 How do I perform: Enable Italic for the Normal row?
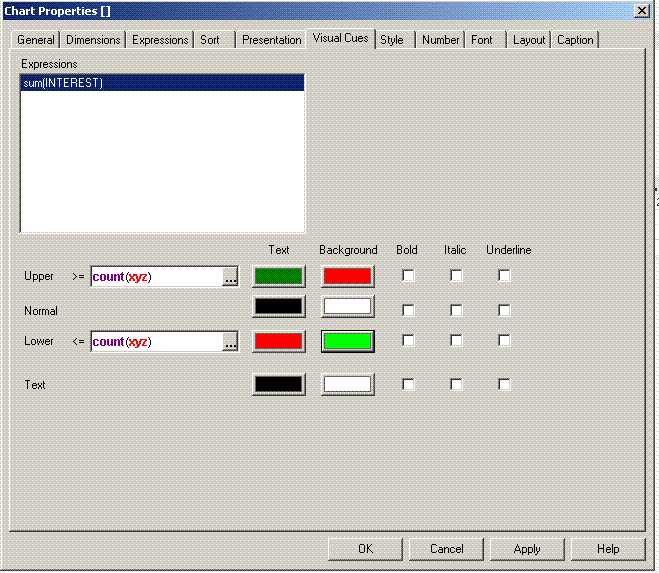[456, 310]
